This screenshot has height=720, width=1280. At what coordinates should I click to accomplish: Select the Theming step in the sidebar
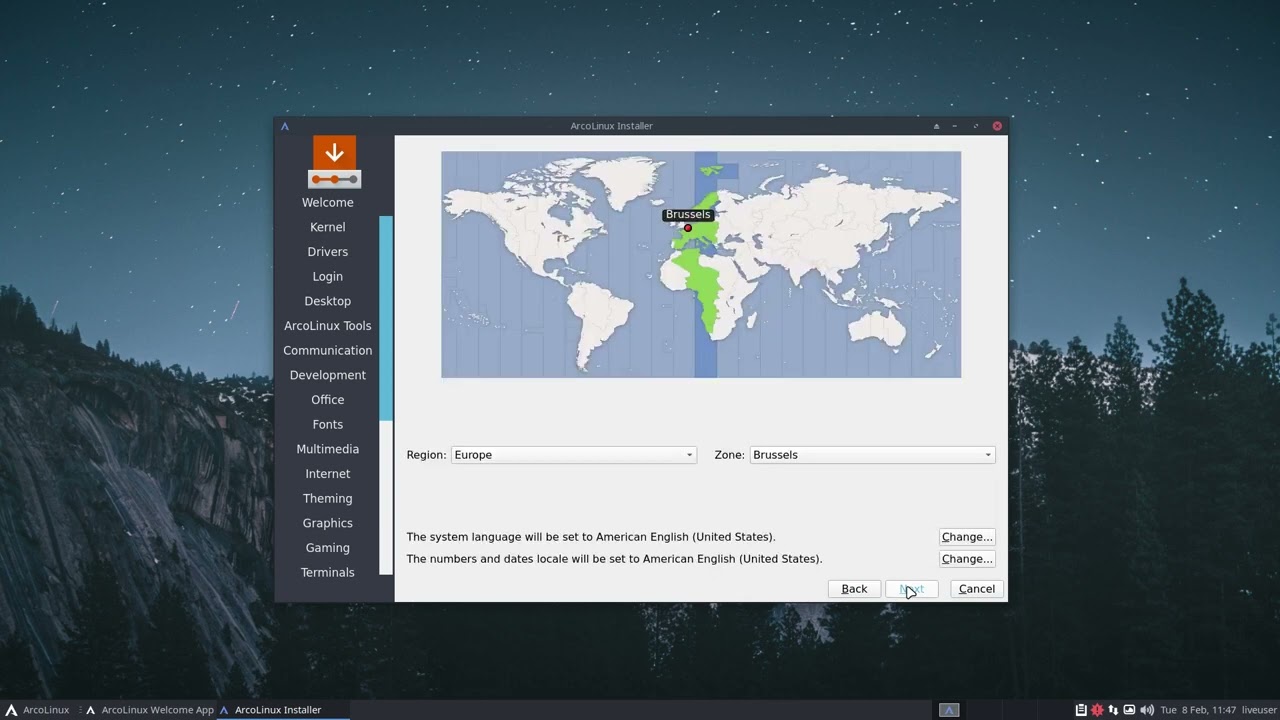pyautogui.click(x=328, y=499)
